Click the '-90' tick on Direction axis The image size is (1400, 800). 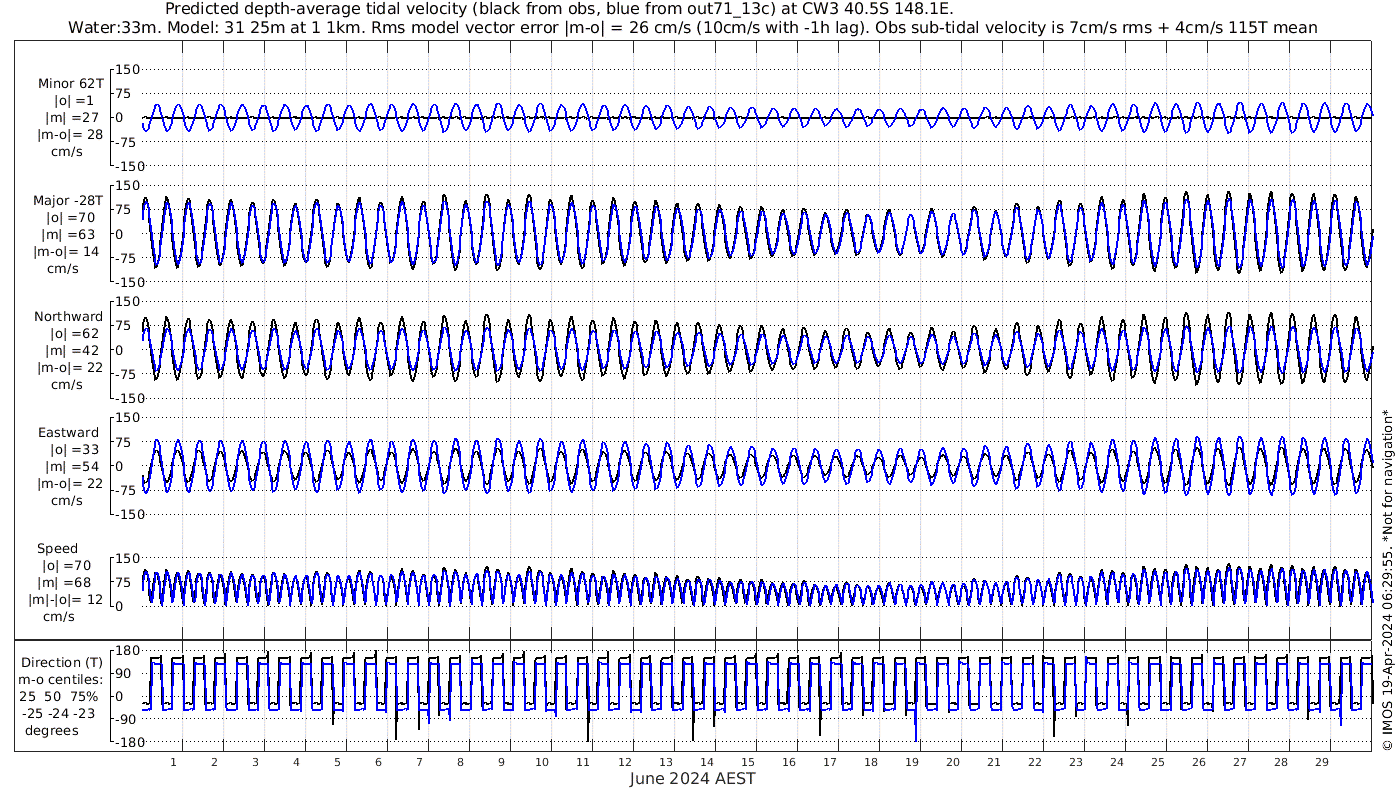click(x=126, y=719)
